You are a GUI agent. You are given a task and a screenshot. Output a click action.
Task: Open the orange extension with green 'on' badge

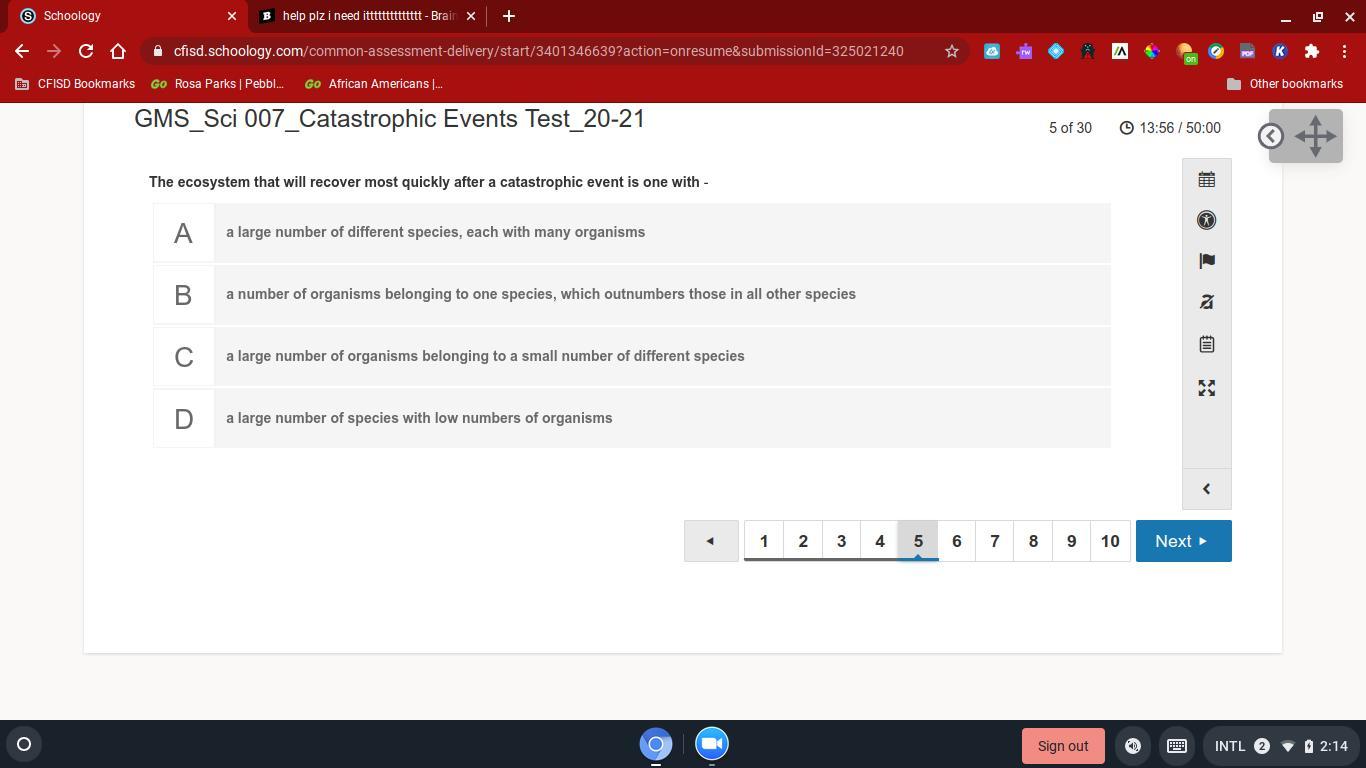coord(1186,53)
